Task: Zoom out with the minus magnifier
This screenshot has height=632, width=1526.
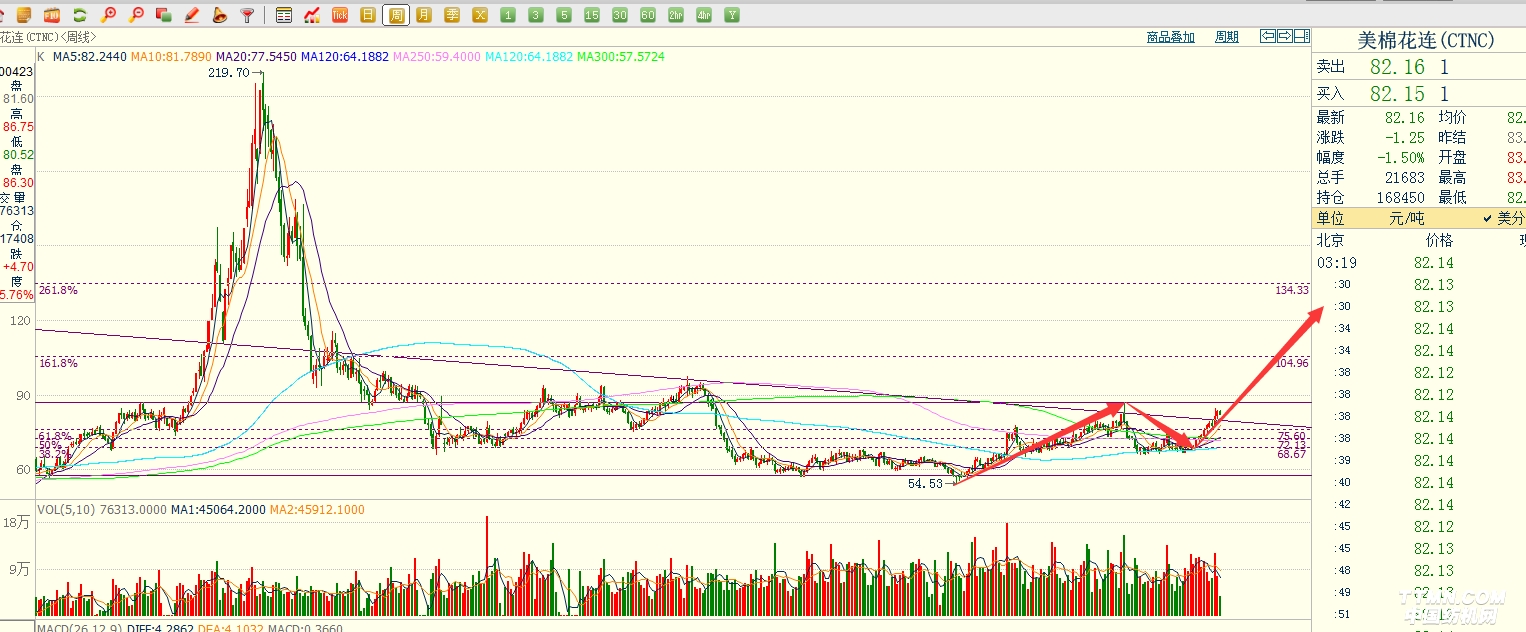Action: pos(136,15)
